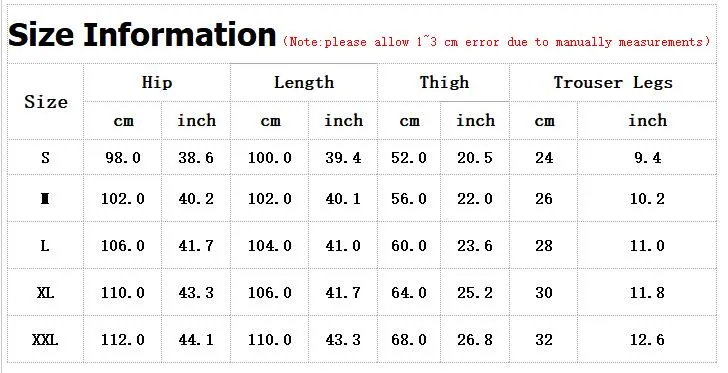
Task: Click the 56.0 thigh cm value
Action: click(409, 199)
